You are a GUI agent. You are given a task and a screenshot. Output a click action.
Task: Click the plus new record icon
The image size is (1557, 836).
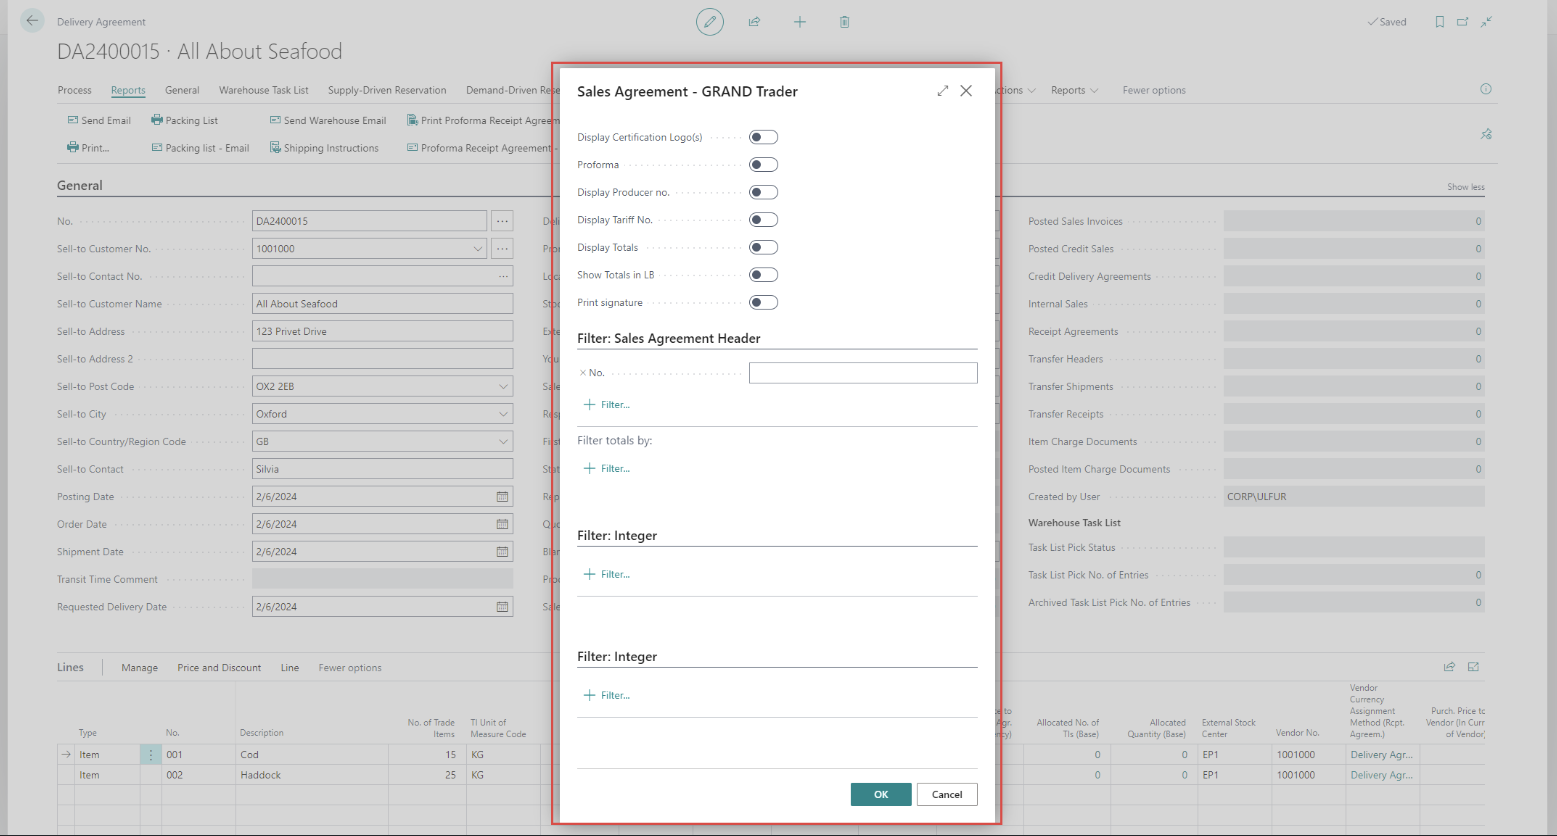800,21
